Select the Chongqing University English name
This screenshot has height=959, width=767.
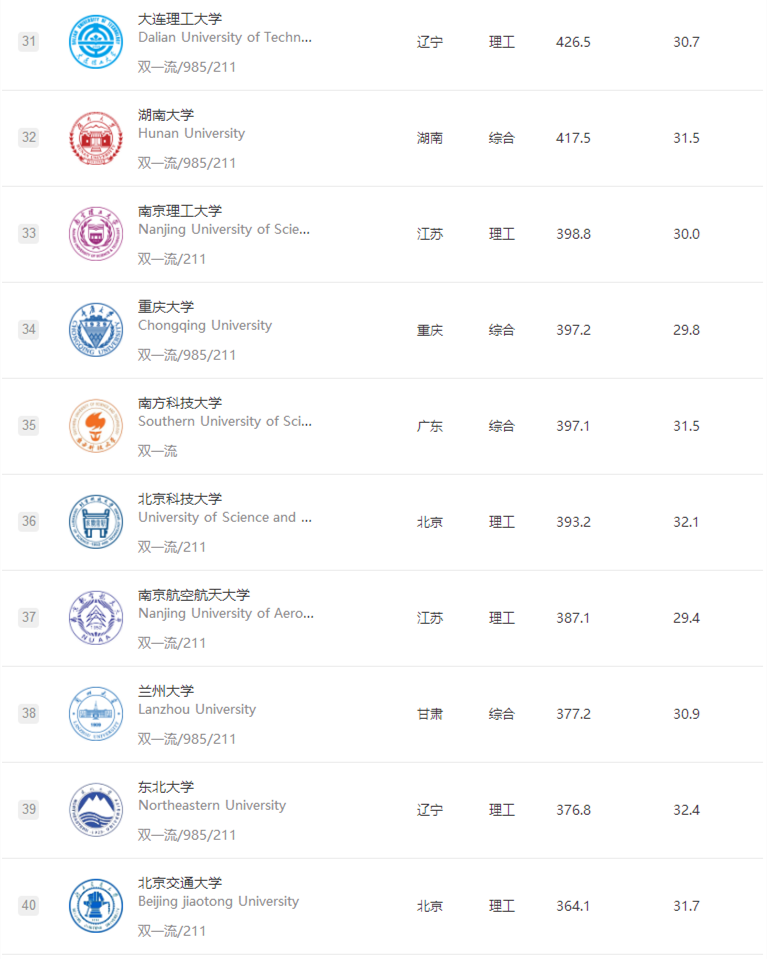pyautogui.click(x=205, y=325)
